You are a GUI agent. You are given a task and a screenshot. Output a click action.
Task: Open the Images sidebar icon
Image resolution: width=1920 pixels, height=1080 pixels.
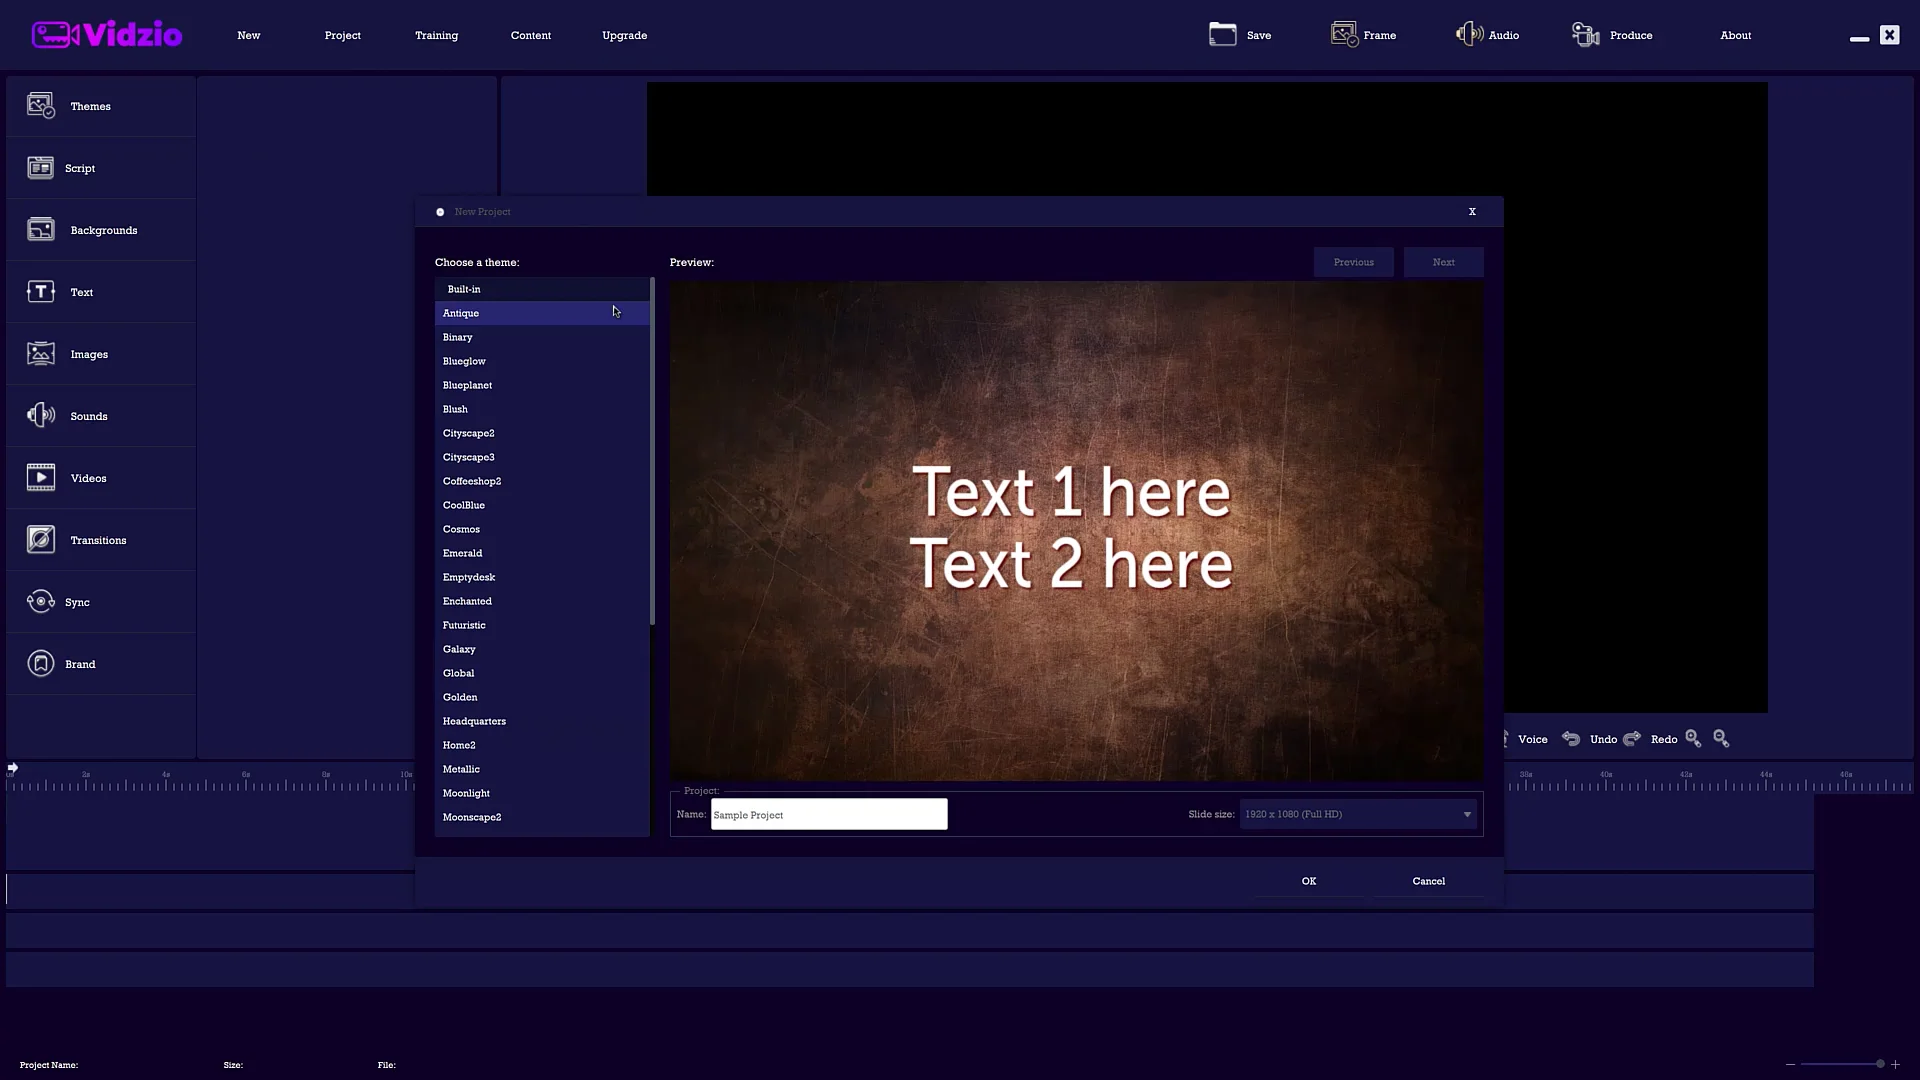[x=41, y=353]
